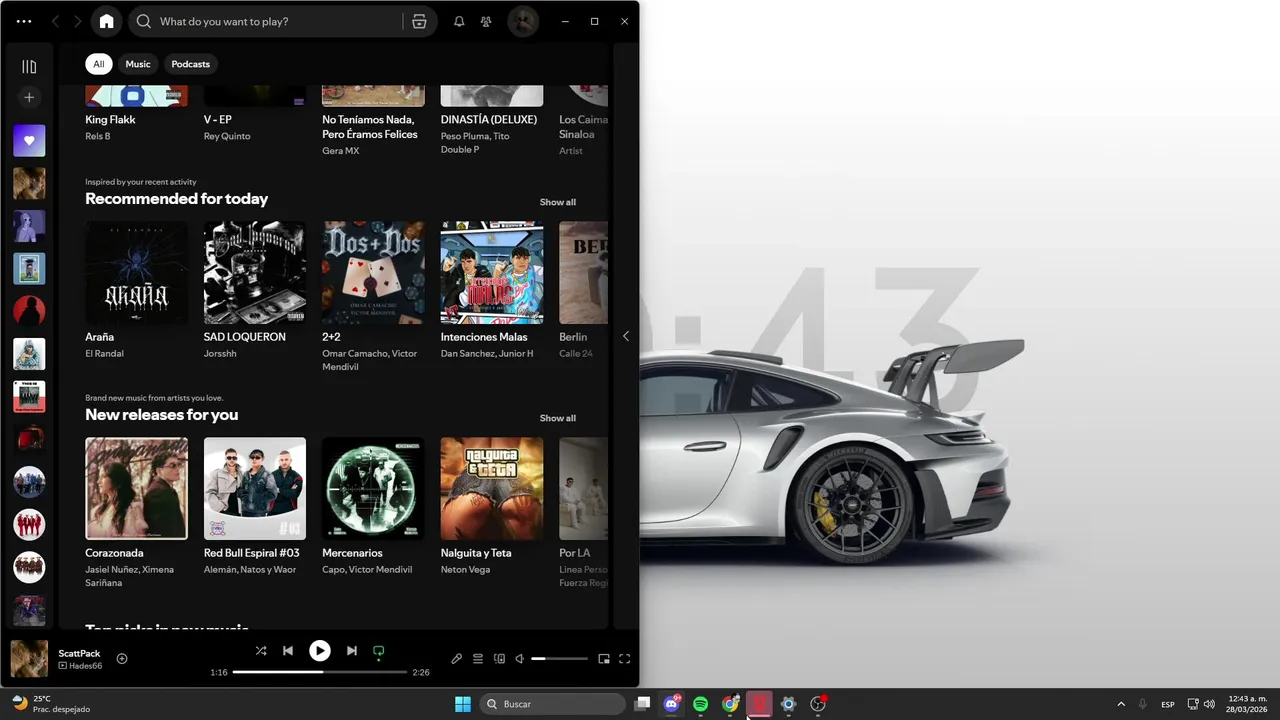The image size is (1280, 720).
Task: Click the taskbar Buscar search box
Action: (553, 704)
